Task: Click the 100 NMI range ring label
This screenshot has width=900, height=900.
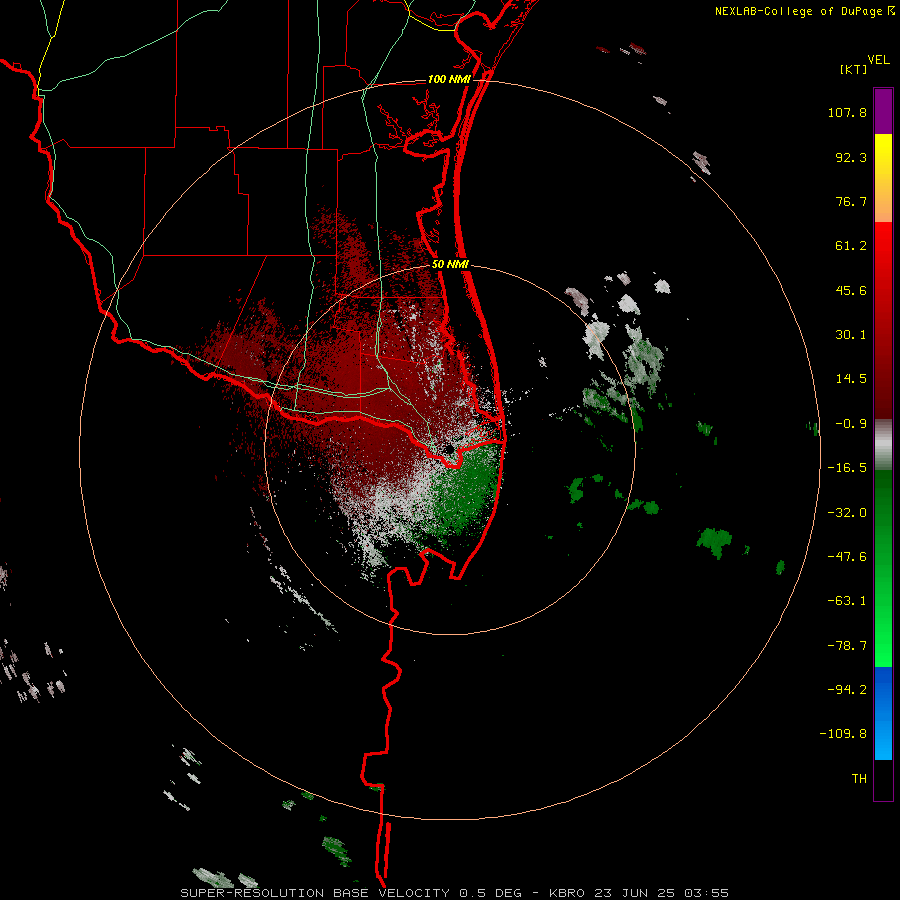Action: click(449, 79)
